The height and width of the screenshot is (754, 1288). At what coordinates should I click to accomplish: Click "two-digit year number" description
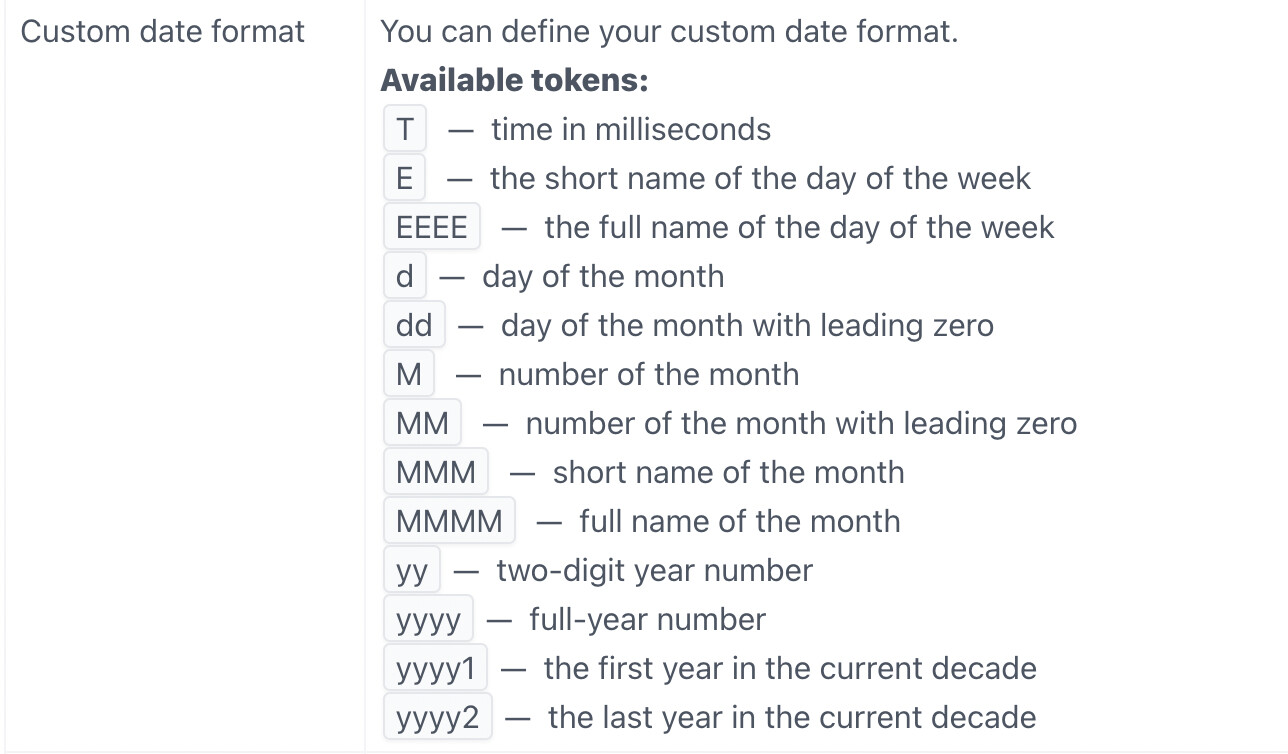pyautogui.click(x=654, y=571)
